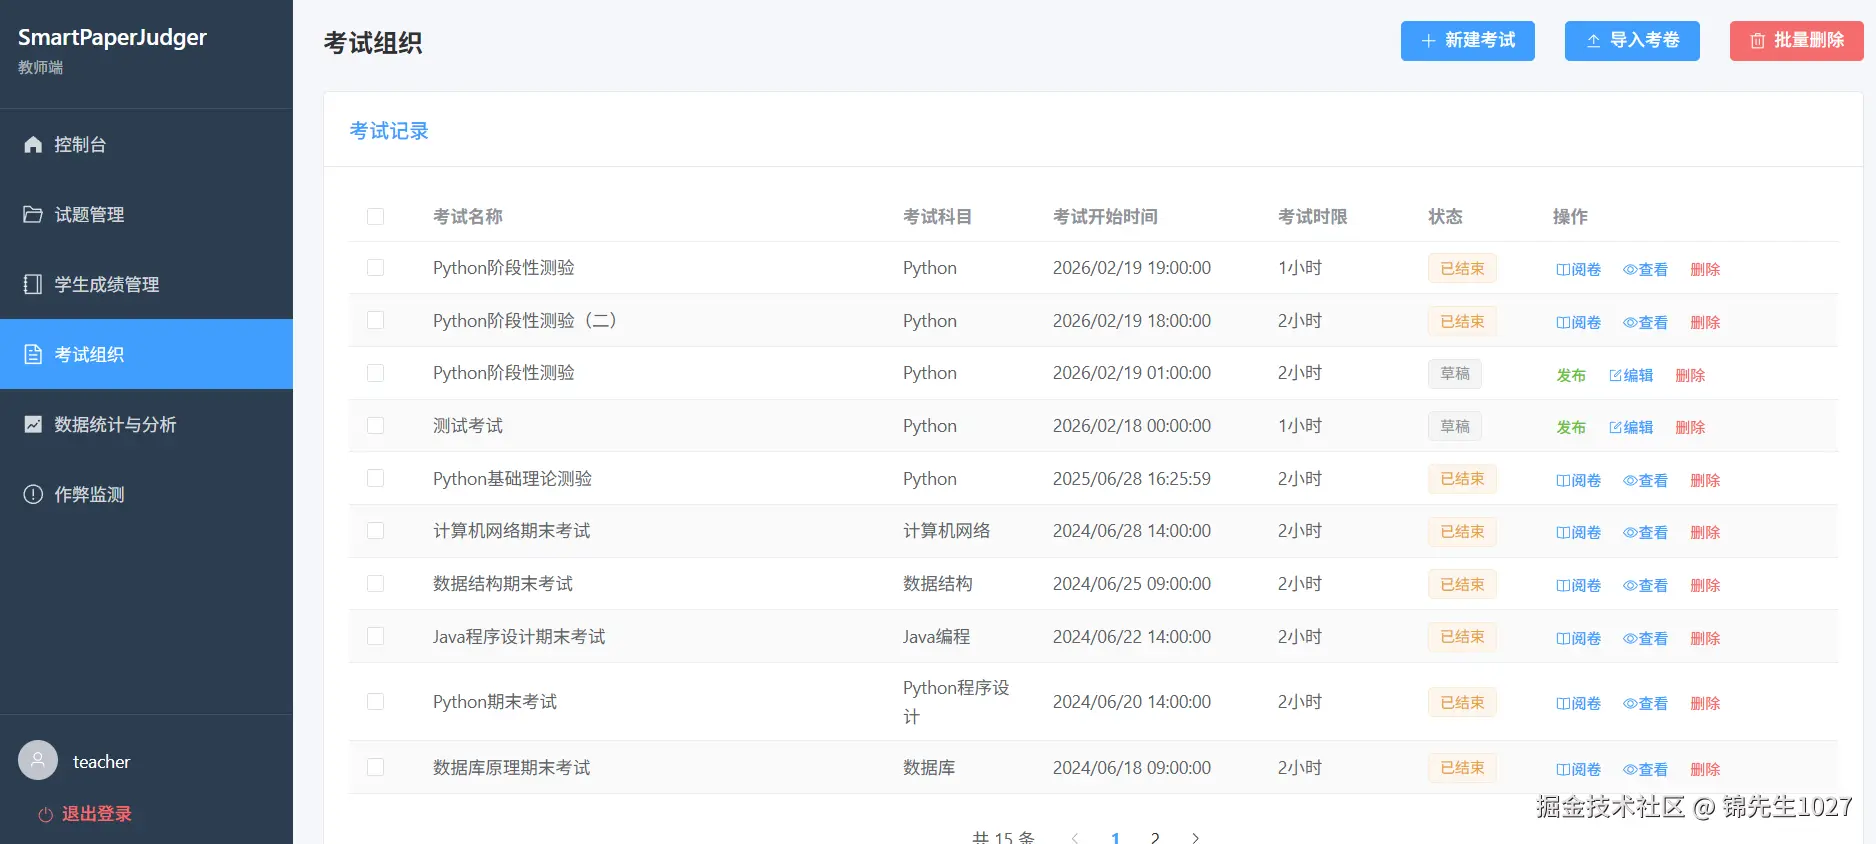
Task: Click 查看 for Python期末考试
Action: pos(1645,703)
